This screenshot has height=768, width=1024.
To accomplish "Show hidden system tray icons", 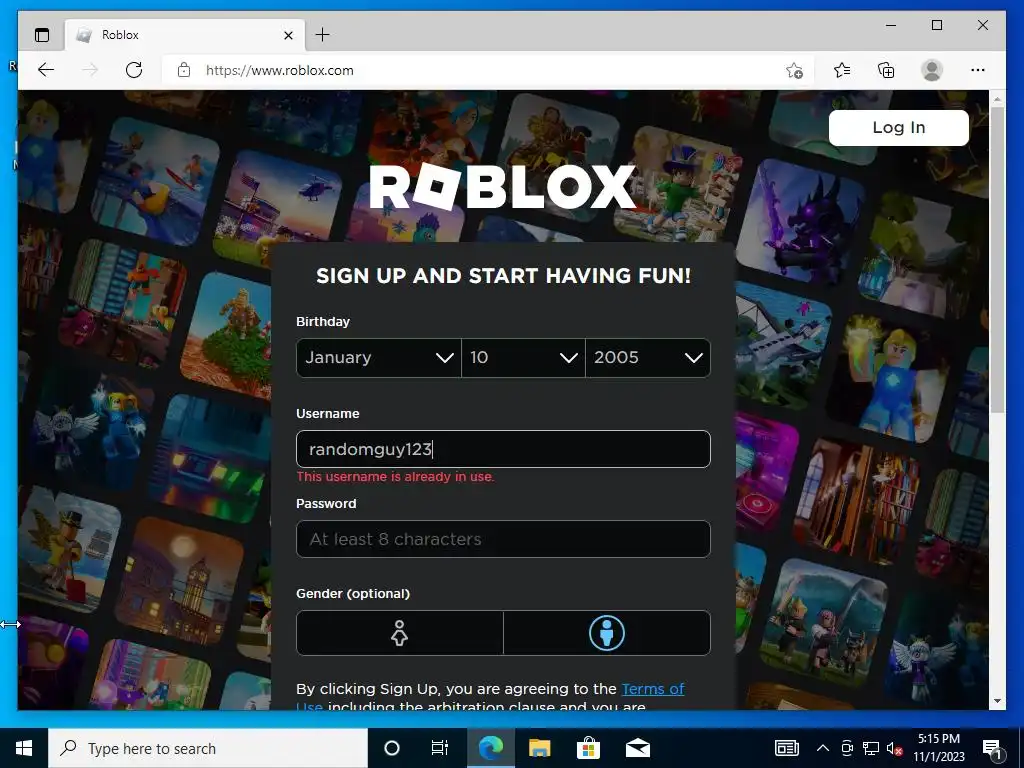I will [823, 748].
